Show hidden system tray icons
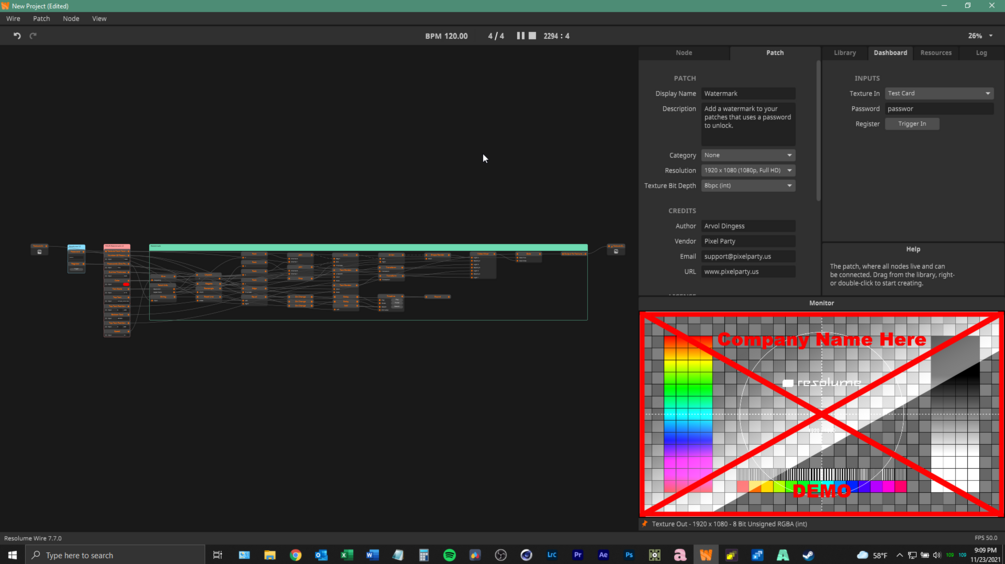Viewport: 1005px width, 564px height. pyautogui.click(x=899, y=555)
